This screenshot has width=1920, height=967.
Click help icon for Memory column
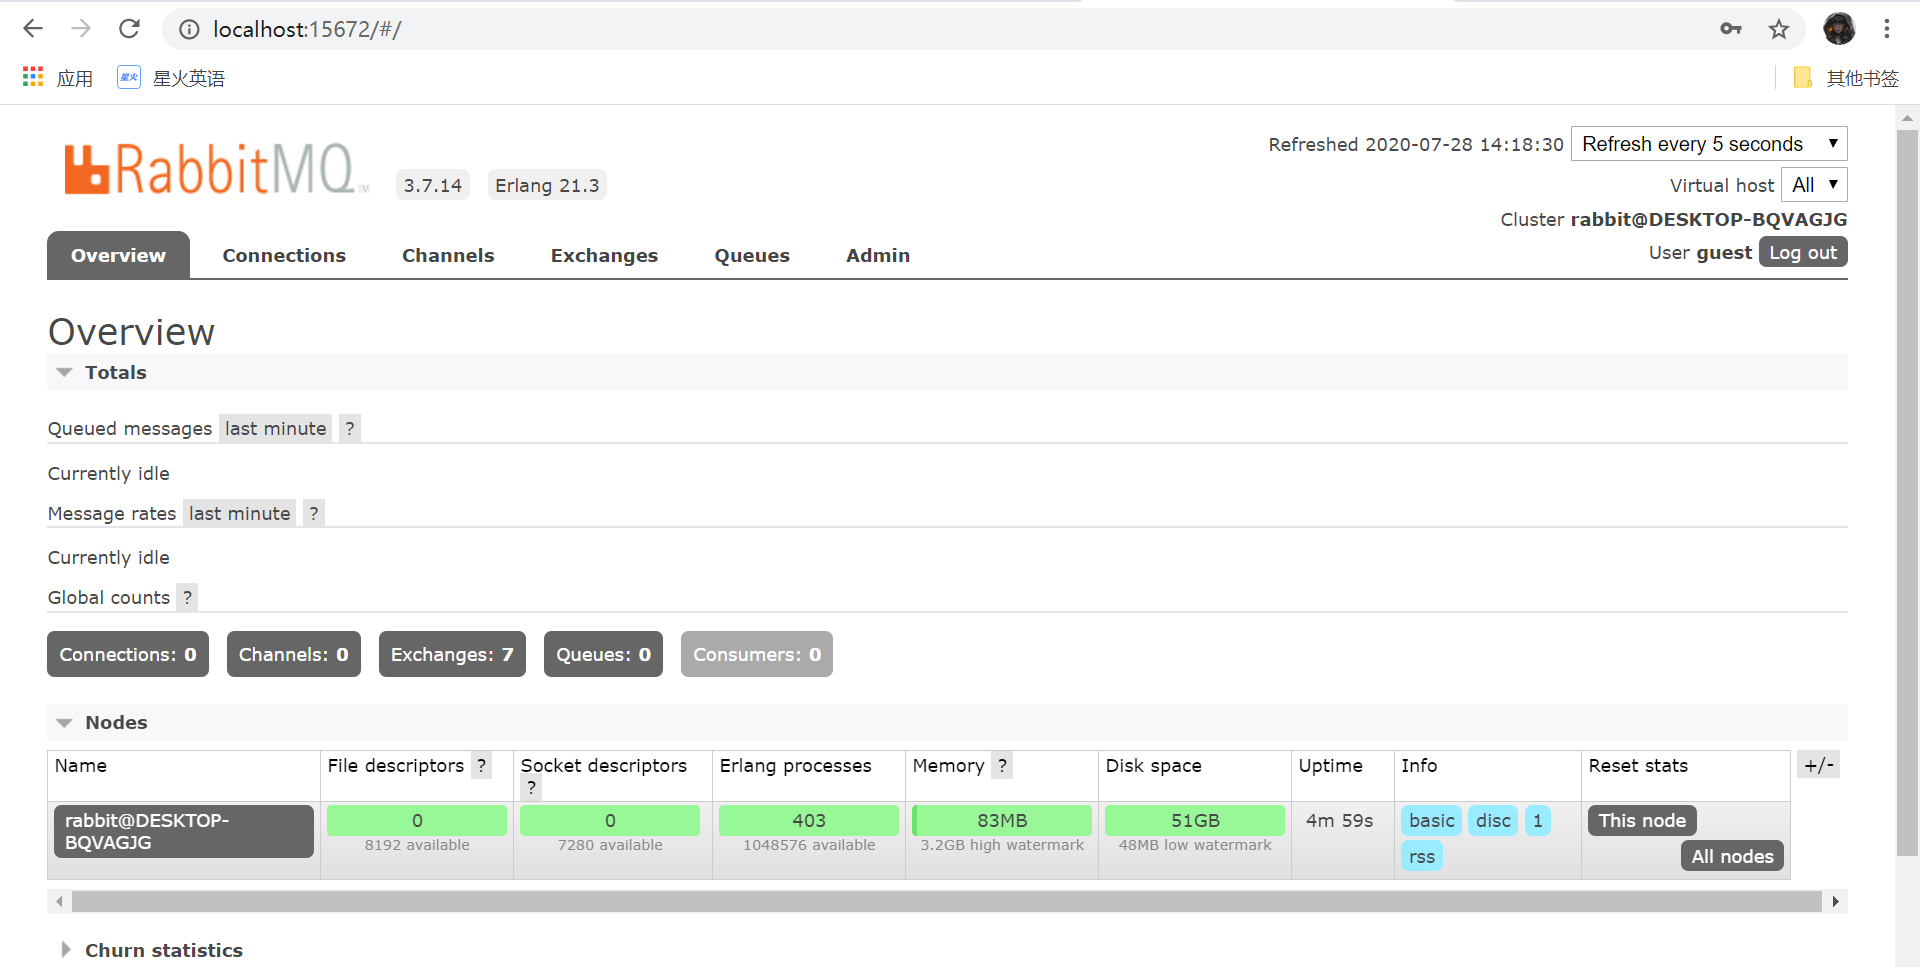tap(1002, 765)
